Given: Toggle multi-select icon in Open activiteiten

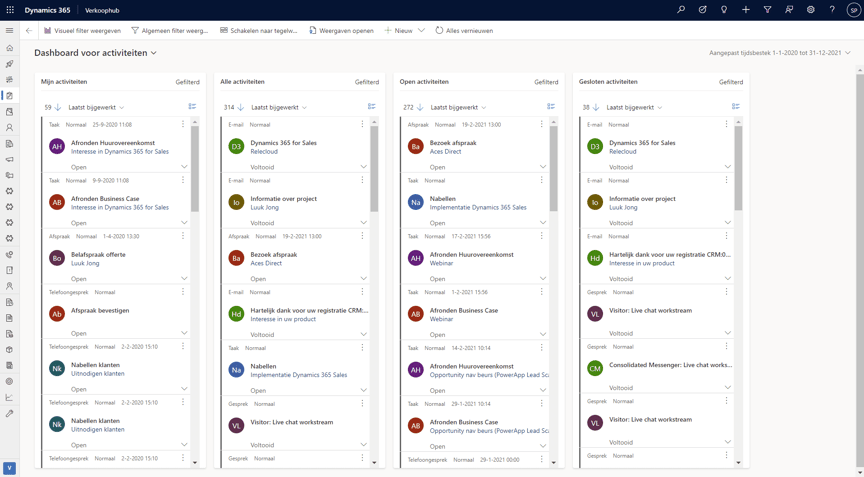Looking at the screenshot, I should (x=551, y=106).
